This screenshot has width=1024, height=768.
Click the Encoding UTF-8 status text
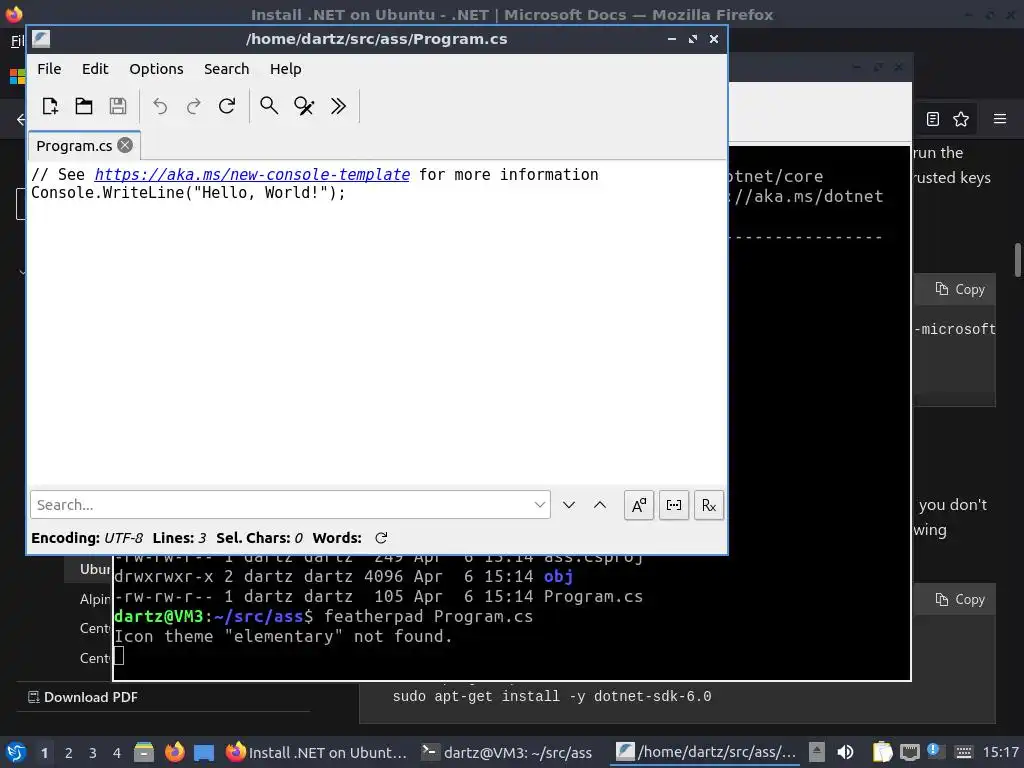[x=87, y=537]
